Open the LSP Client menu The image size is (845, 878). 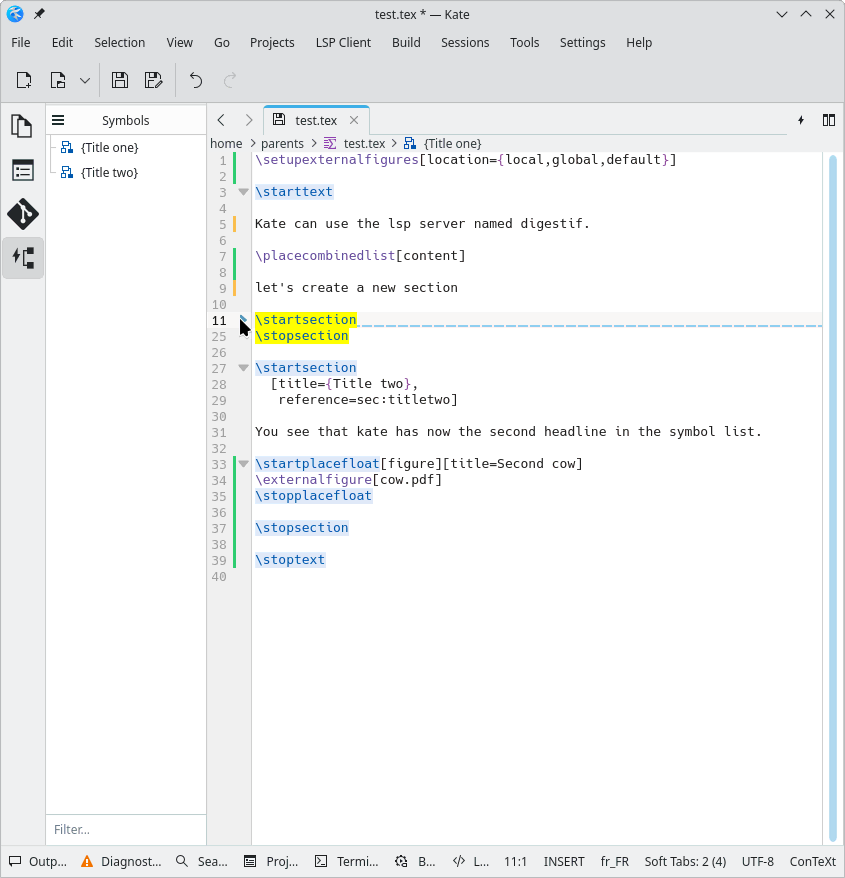pos(343,42)
